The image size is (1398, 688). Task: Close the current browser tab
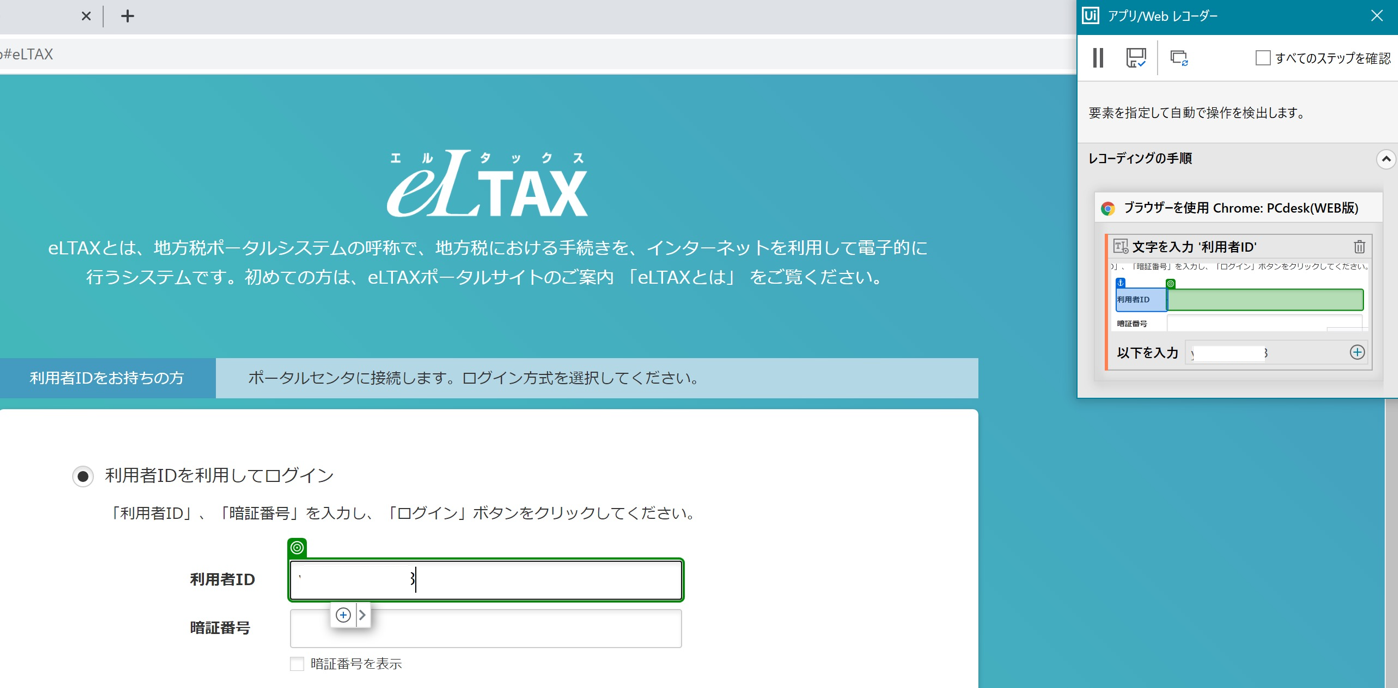[86, 16]
